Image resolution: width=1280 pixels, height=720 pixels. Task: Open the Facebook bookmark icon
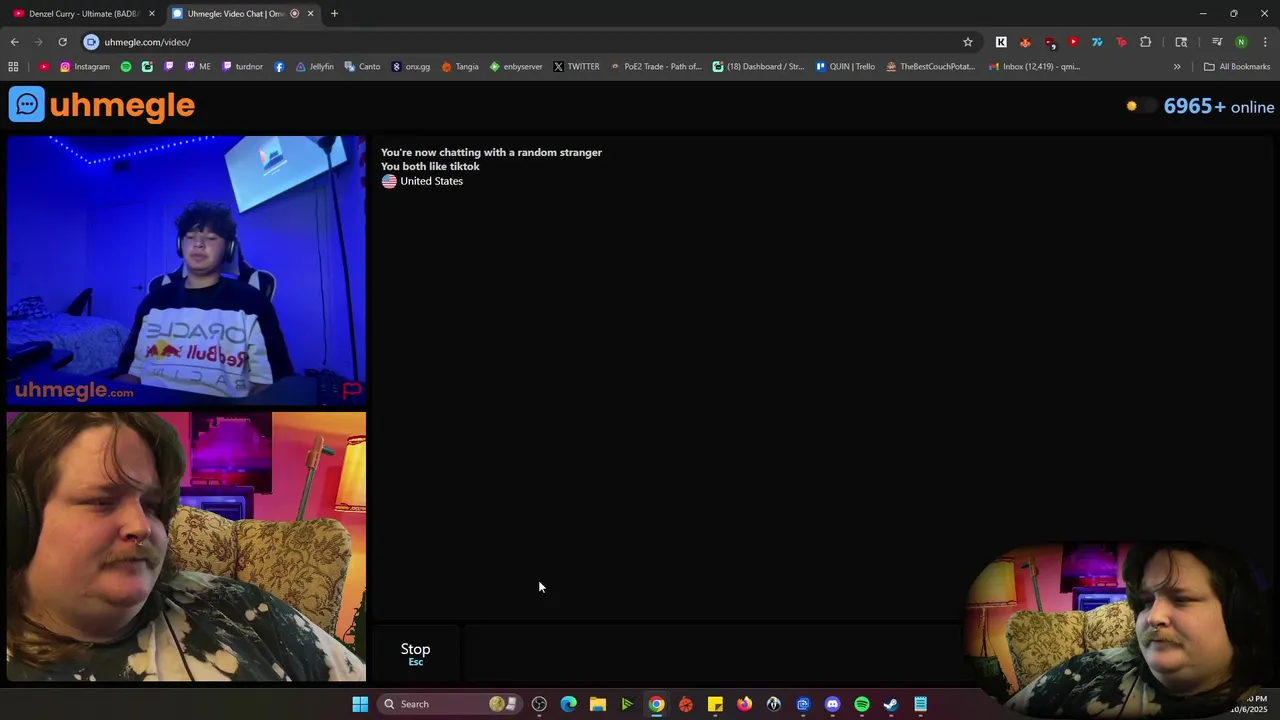point(279,67)
